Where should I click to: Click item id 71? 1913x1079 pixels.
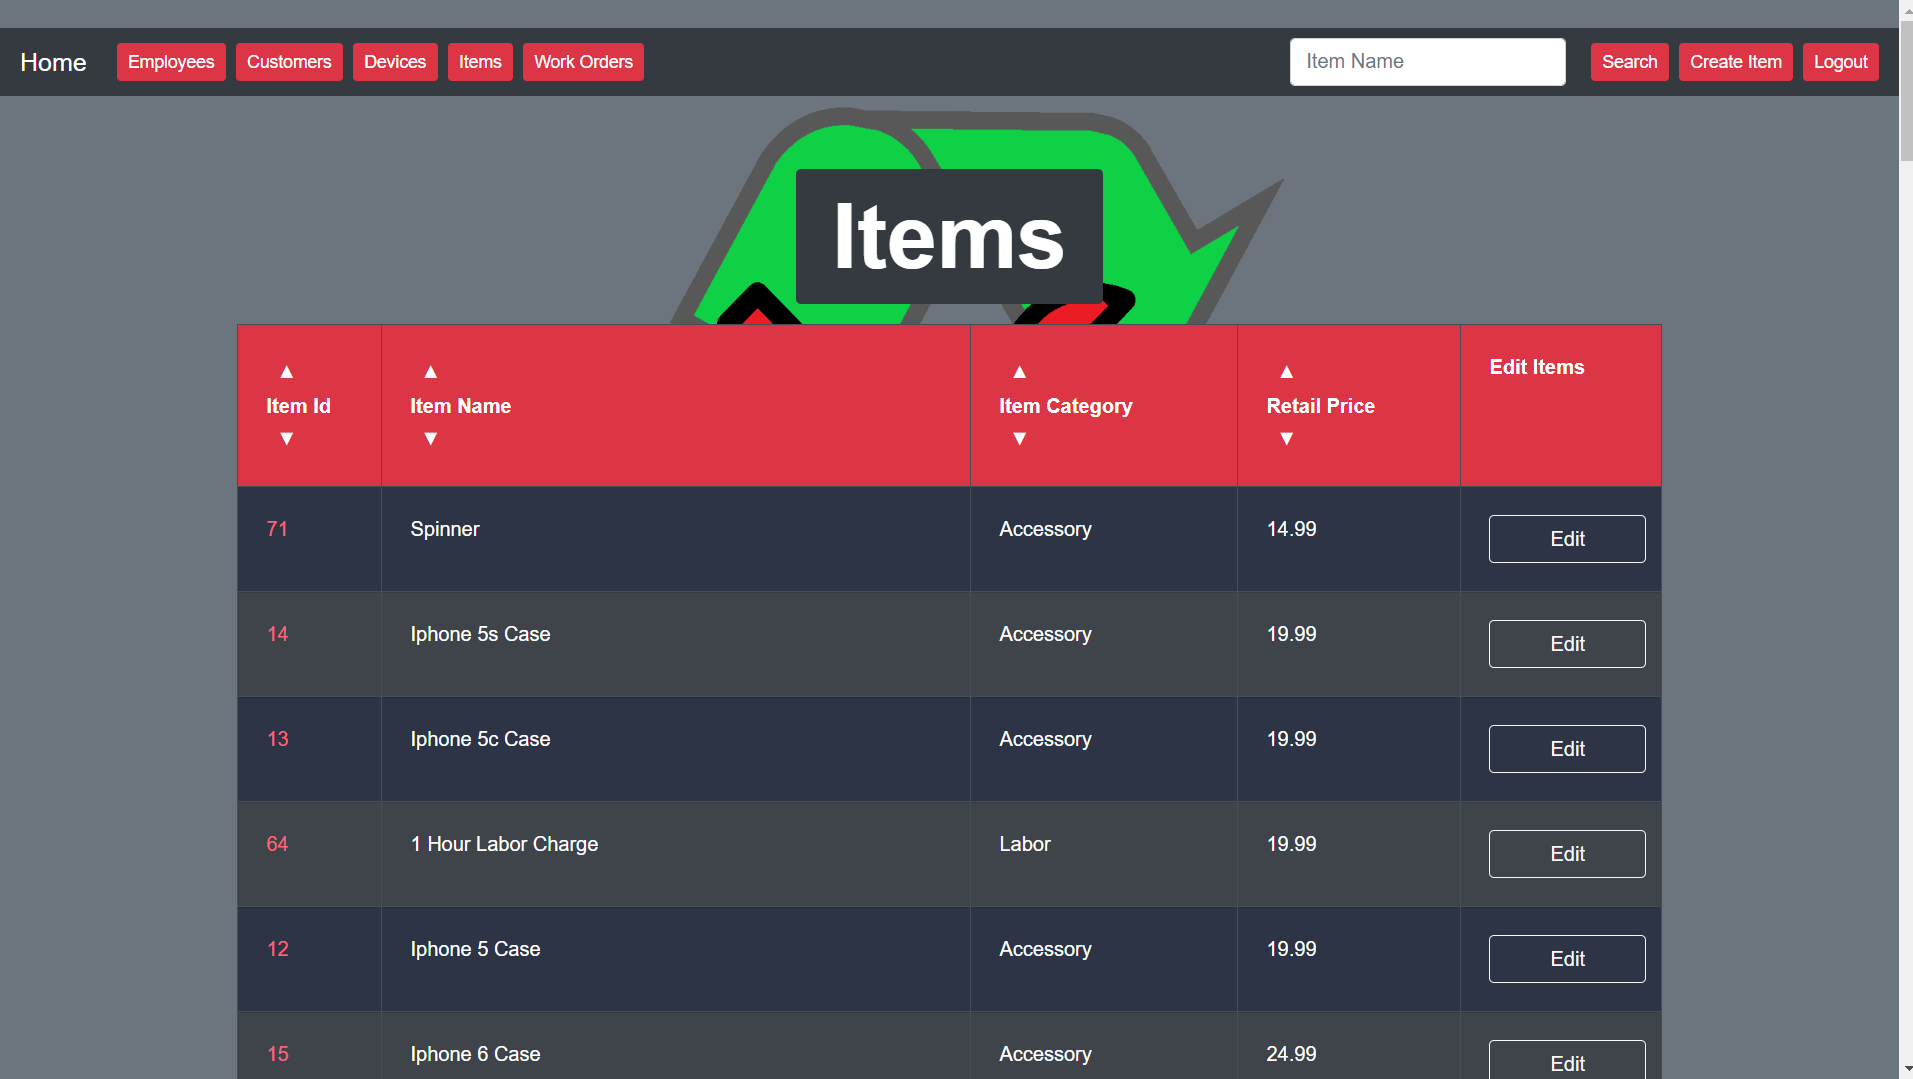tap(277, 529)
